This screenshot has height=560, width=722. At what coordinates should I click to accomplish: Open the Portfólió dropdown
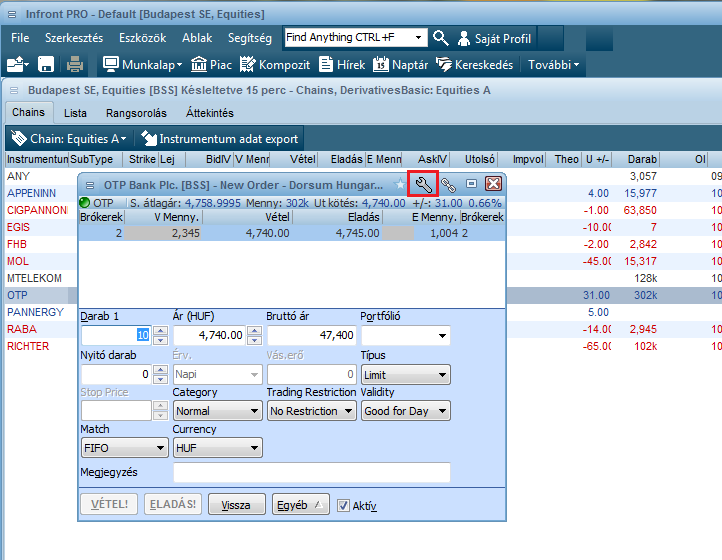(x=406, y=335)
